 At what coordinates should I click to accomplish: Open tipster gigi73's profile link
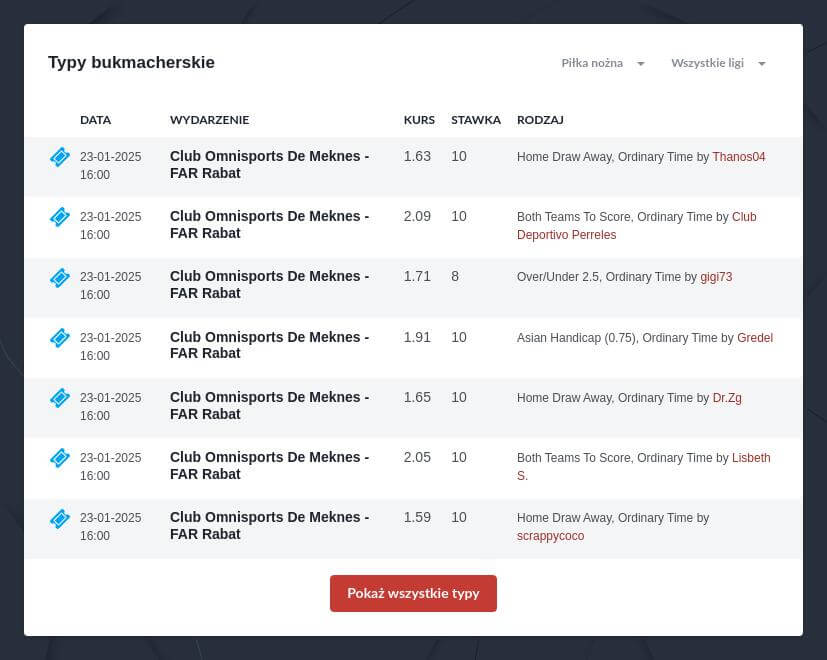tap(716, 277)
